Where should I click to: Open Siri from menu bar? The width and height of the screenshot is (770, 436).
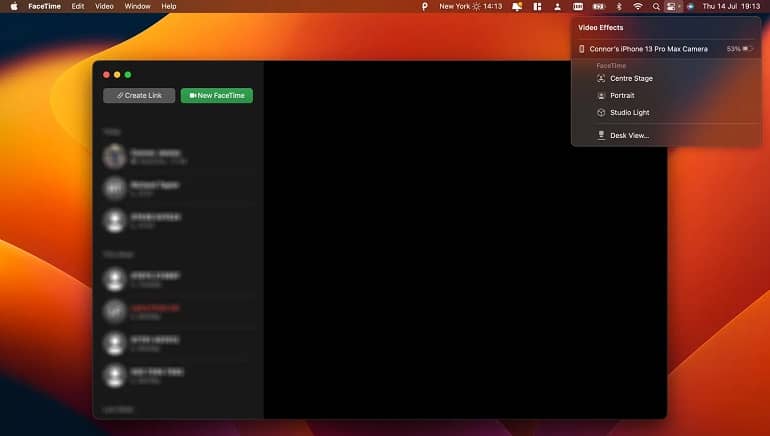pos(690,6)
